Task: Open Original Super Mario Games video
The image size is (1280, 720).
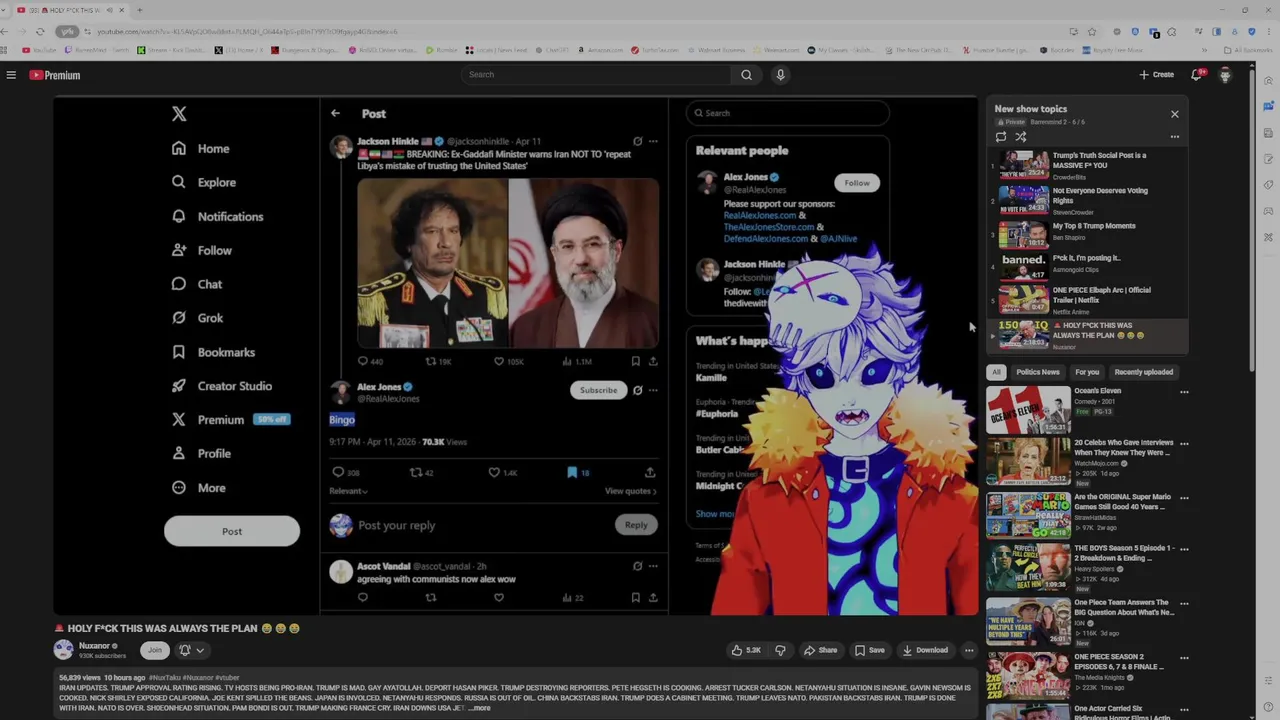Action: click(x=1028, y=516)
